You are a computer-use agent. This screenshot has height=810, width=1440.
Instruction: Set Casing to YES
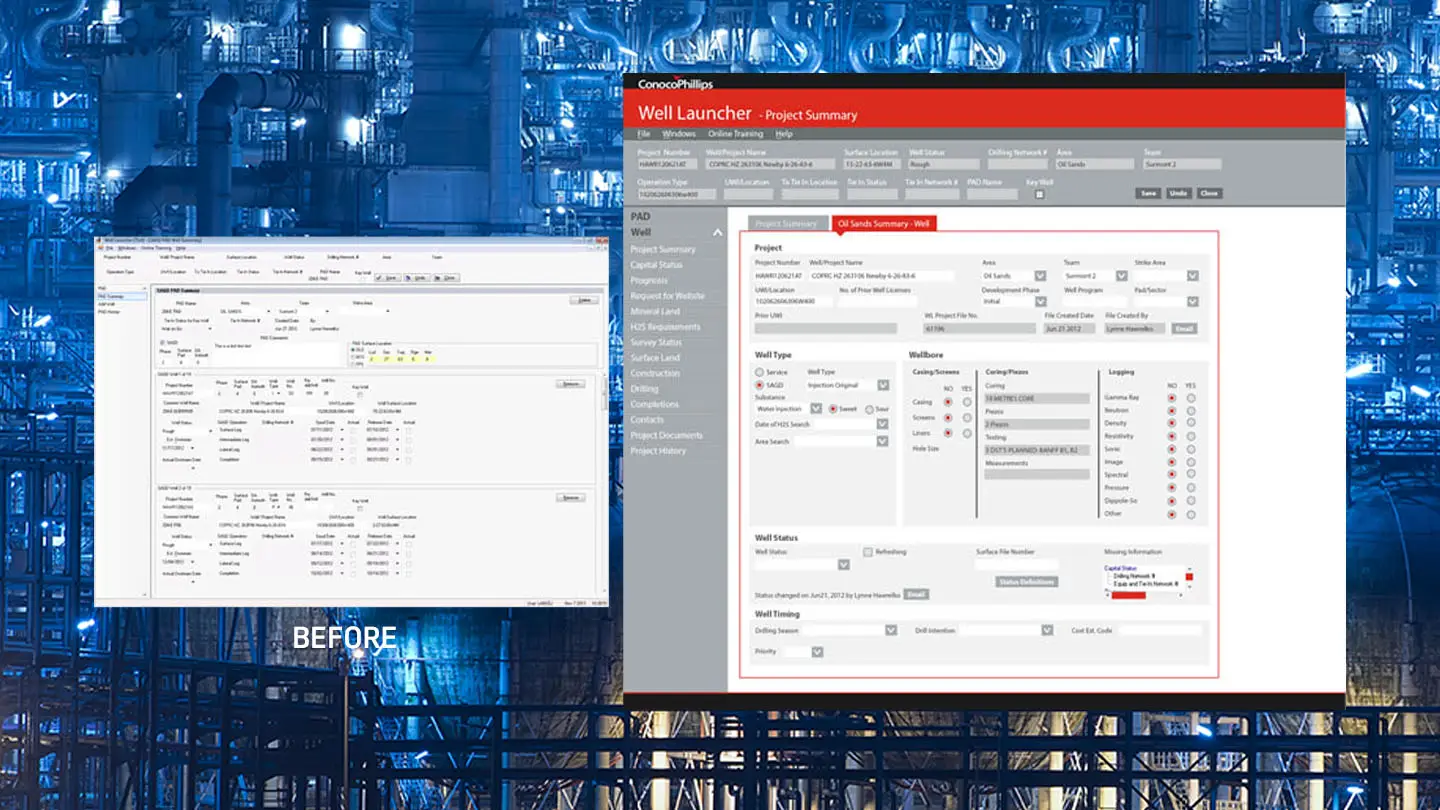(x=966, y=402)
